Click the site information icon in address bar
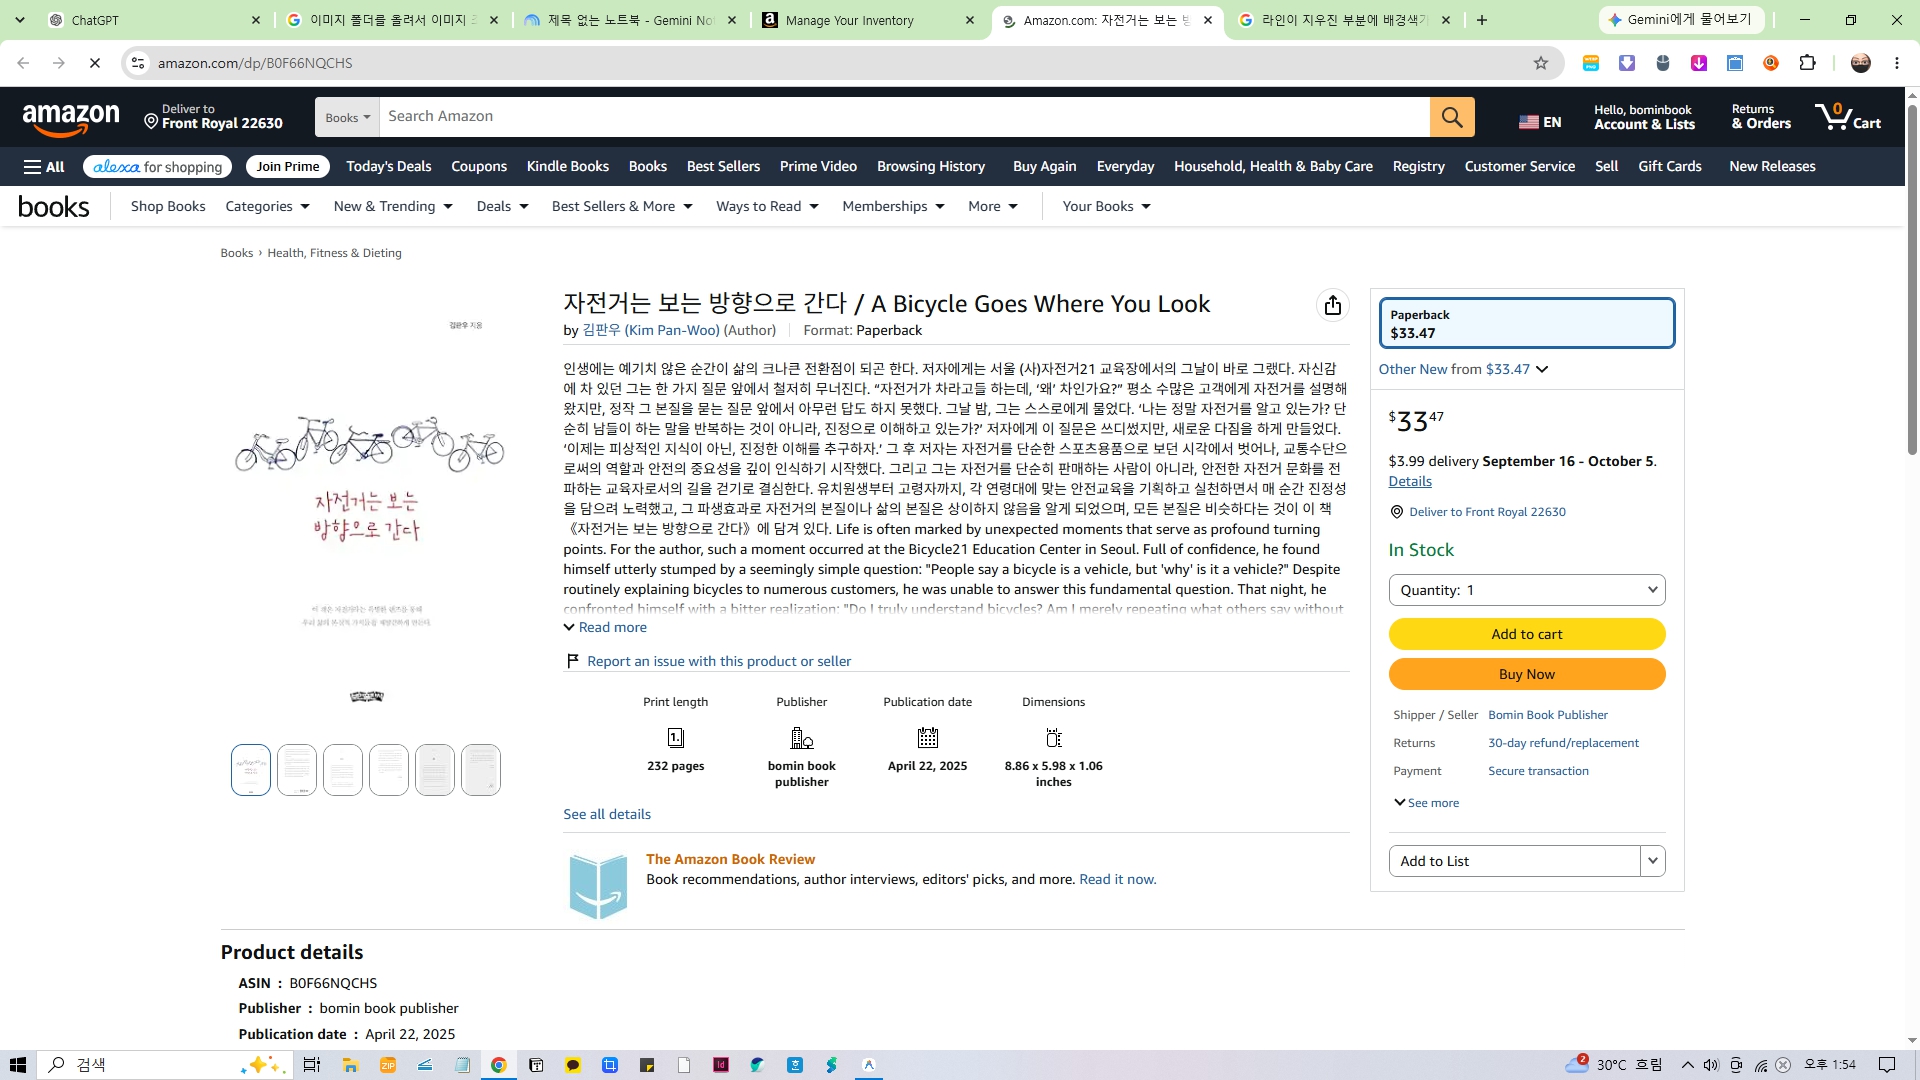Screen dimensions: 1920x1080 138,63
